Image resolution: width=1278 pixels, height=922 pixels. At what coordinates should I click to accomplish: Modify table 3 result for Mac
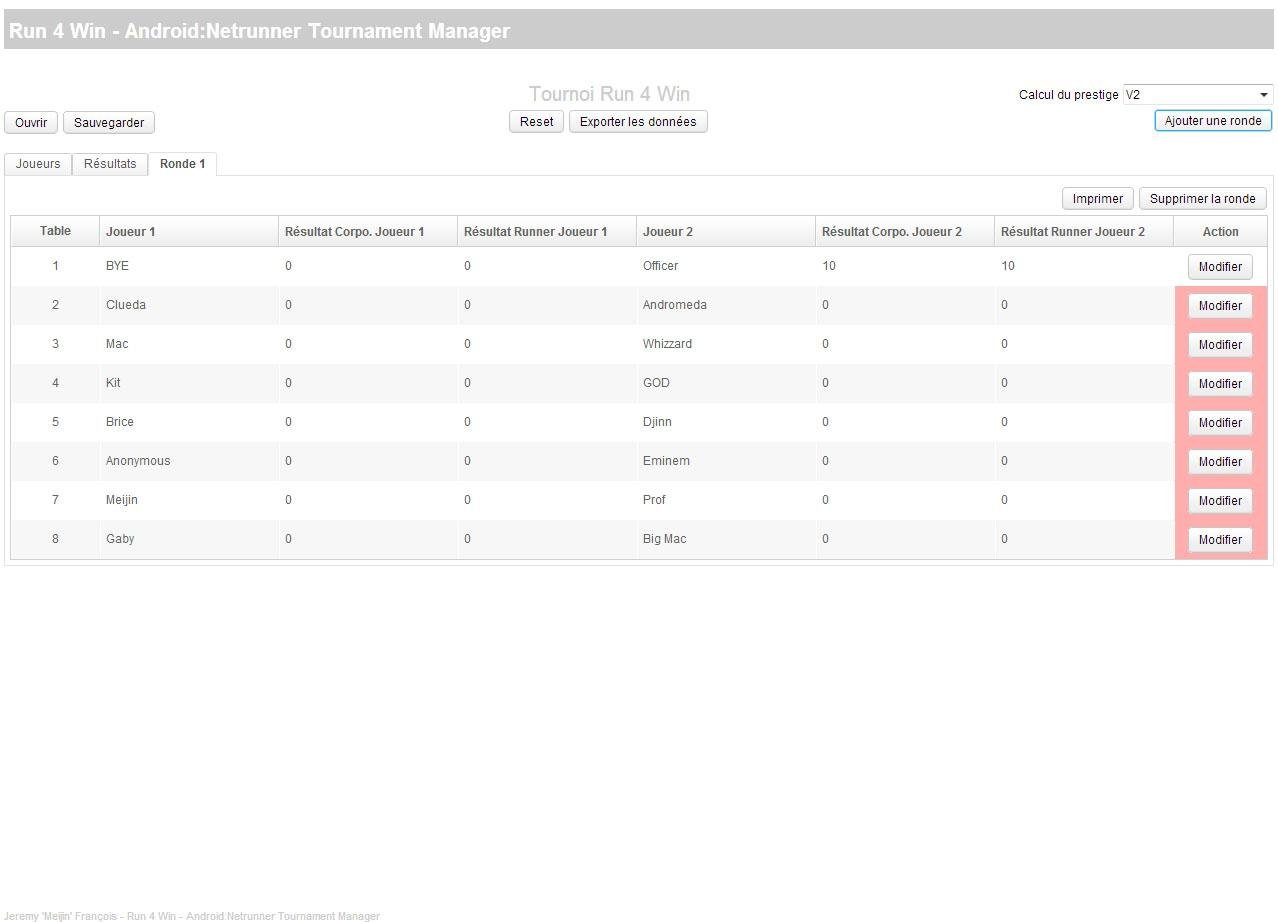coord(1219,344)
